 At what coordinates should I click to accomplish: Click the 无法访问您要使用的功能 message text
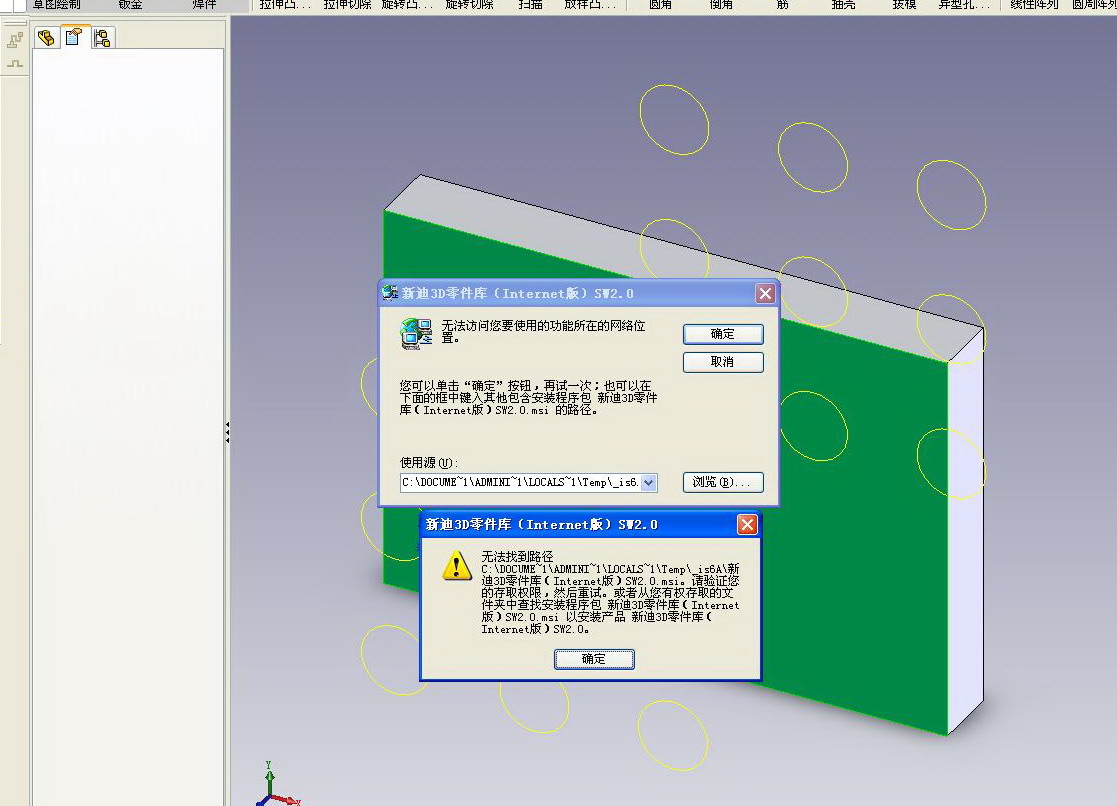[x=544, y=331]
